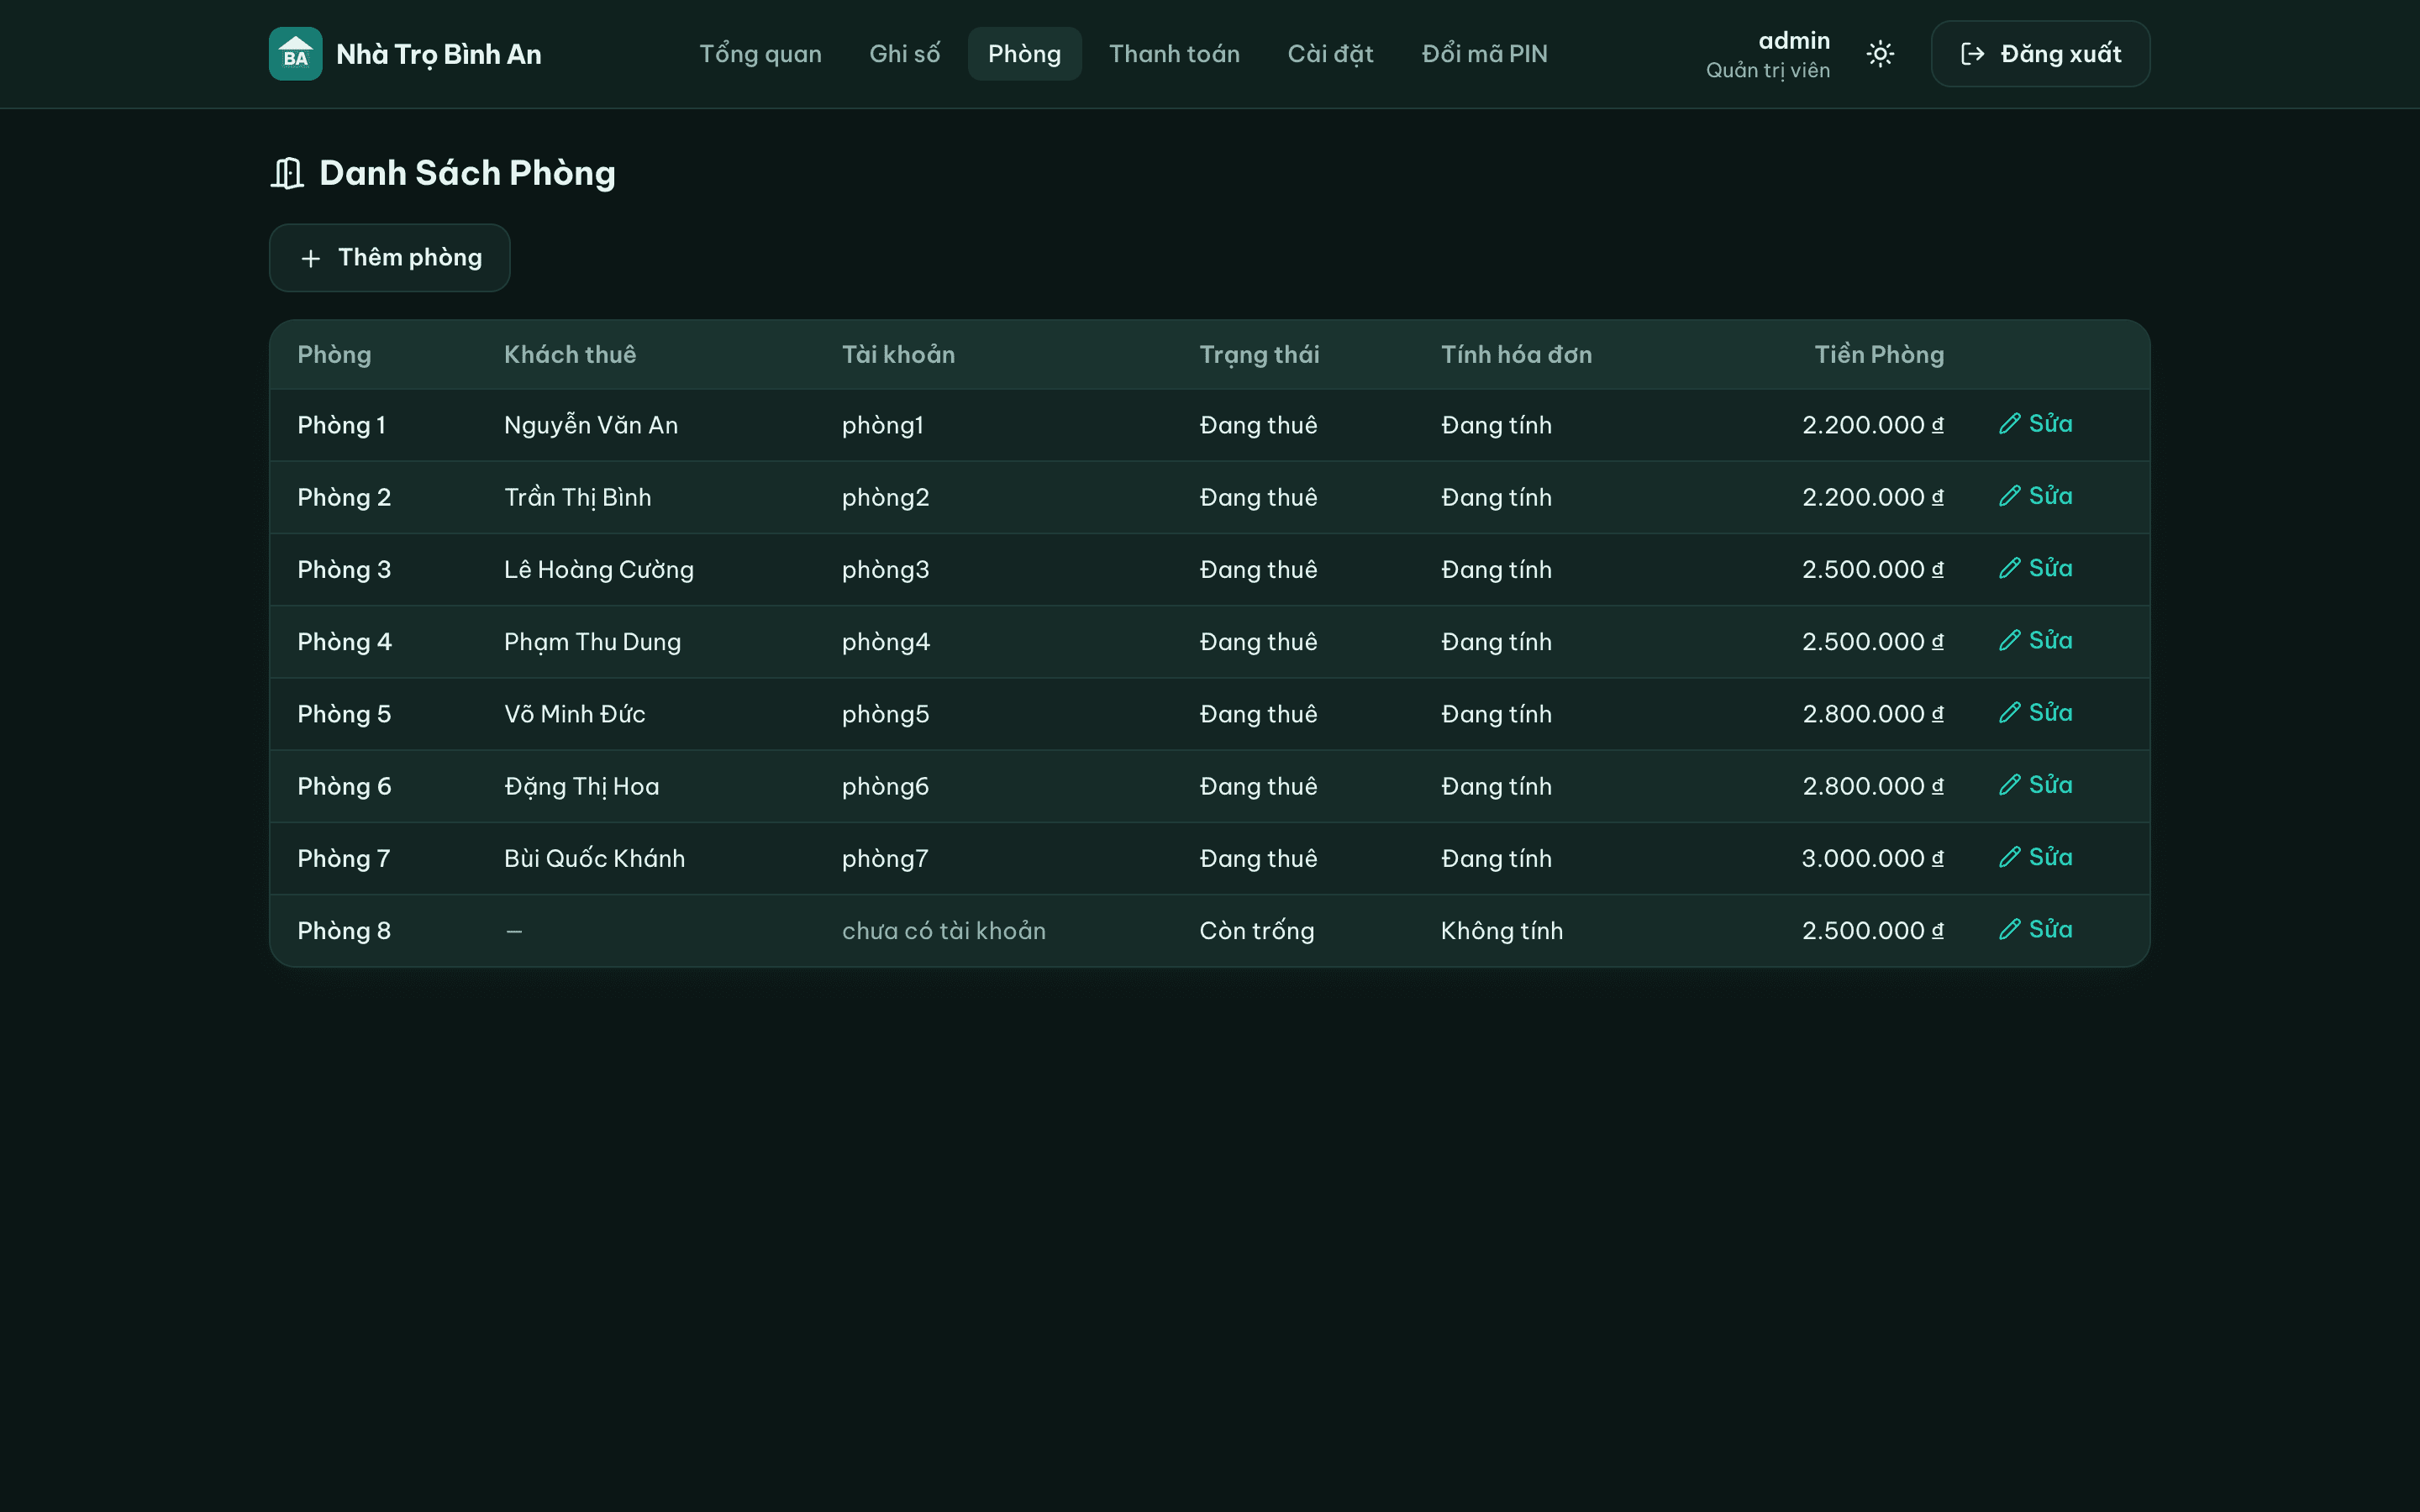2420x1512 pixels.
Task: Click the door icon beside Danh Sách Phòng
Action: (287, 173)
